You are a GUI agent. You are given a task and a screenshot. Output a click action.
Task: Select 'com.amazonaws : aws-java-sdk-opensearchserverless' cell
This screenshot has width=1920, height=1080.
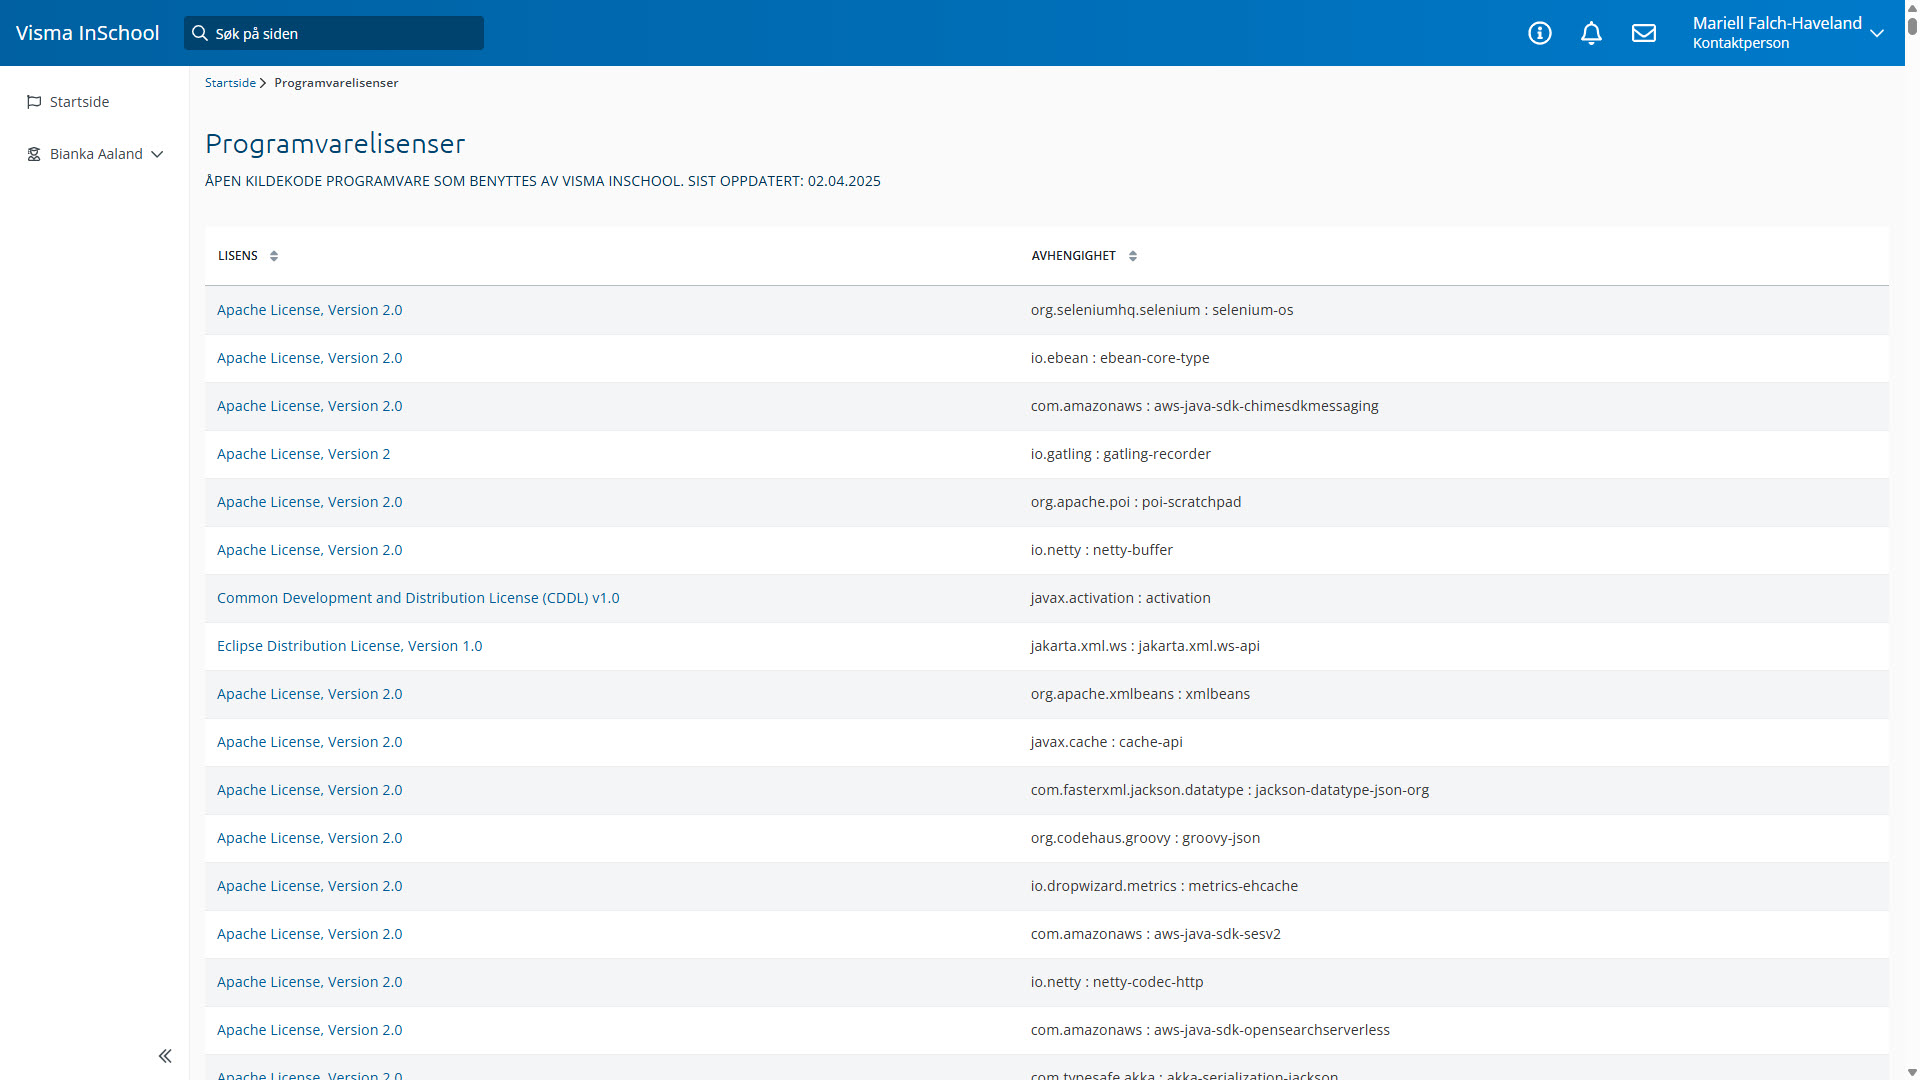pos(1210,1030)
